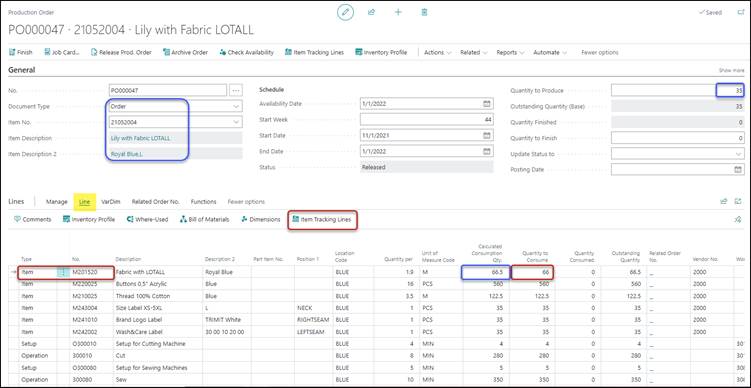Click the No. field assist ellipsis button
This screenshot has width=751, height=388.
tap(236, 90)
